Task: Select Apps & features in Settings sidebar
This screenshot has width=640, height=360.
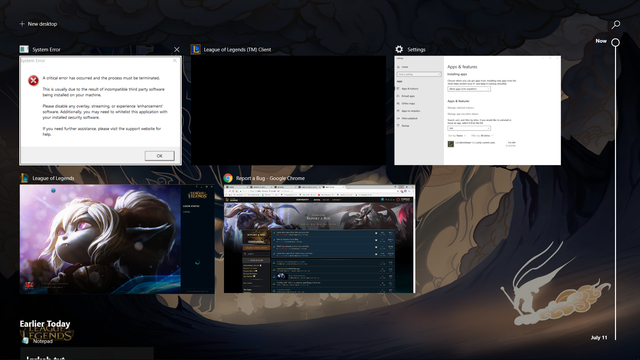Action: point(409,89)
